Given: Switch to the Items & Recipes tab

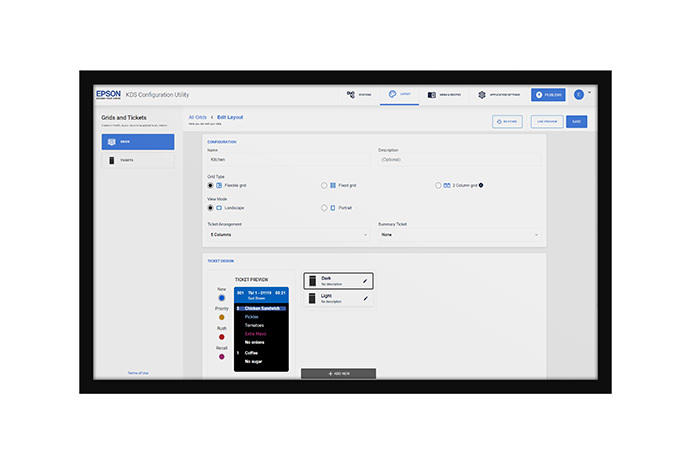Looking at the screenshot, I should [444, 95].
